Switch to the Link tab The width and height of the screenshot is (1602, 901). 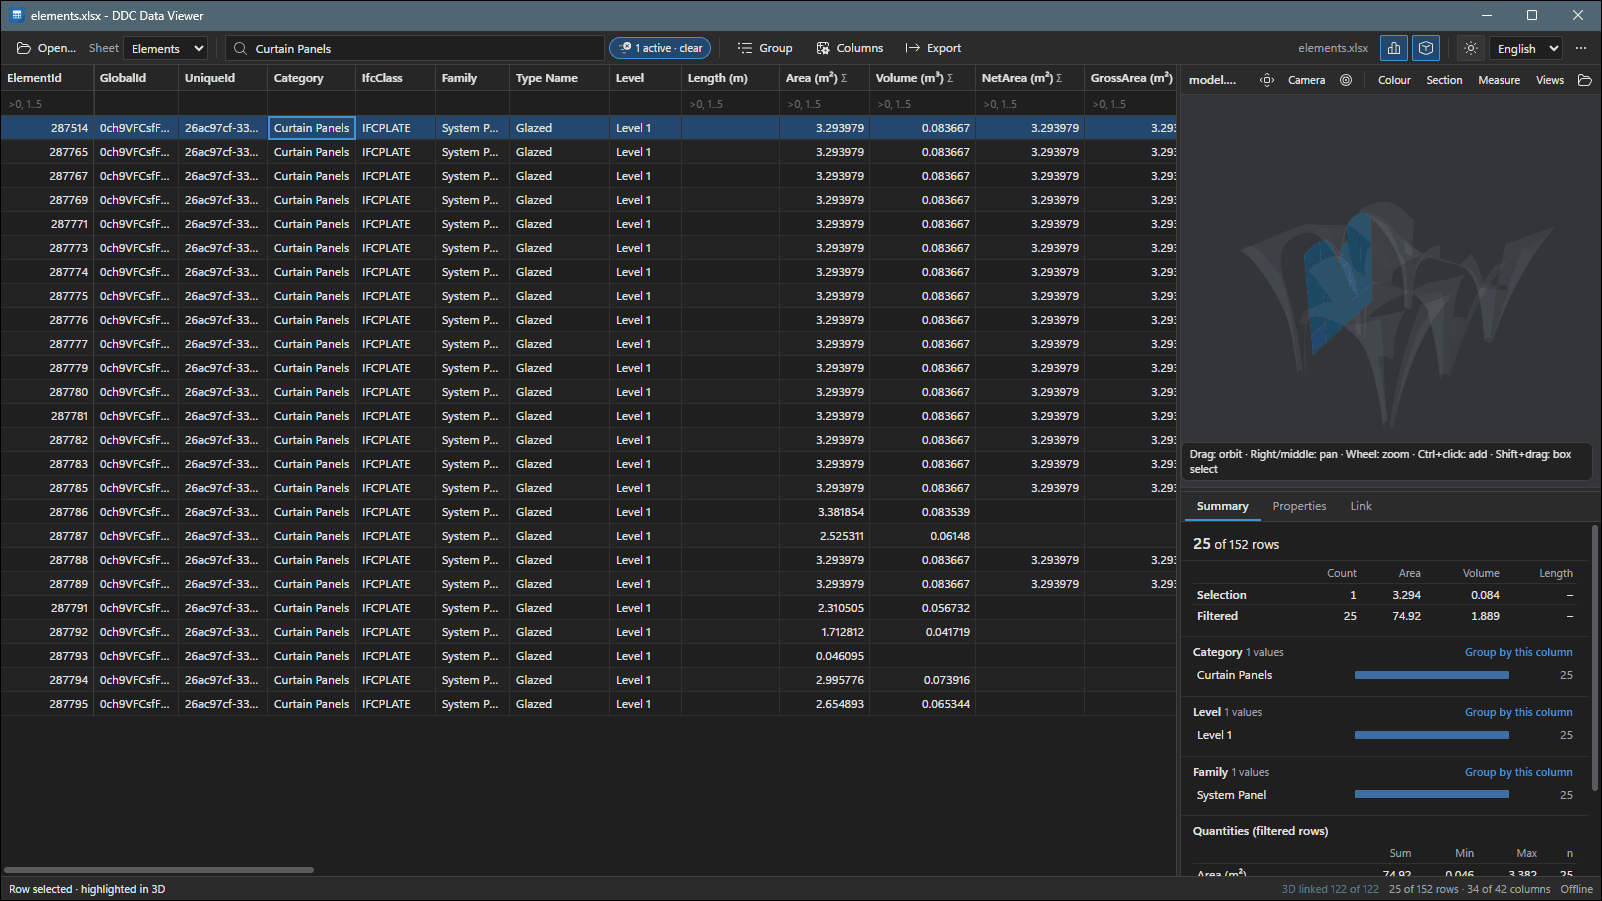point(1361,506)
